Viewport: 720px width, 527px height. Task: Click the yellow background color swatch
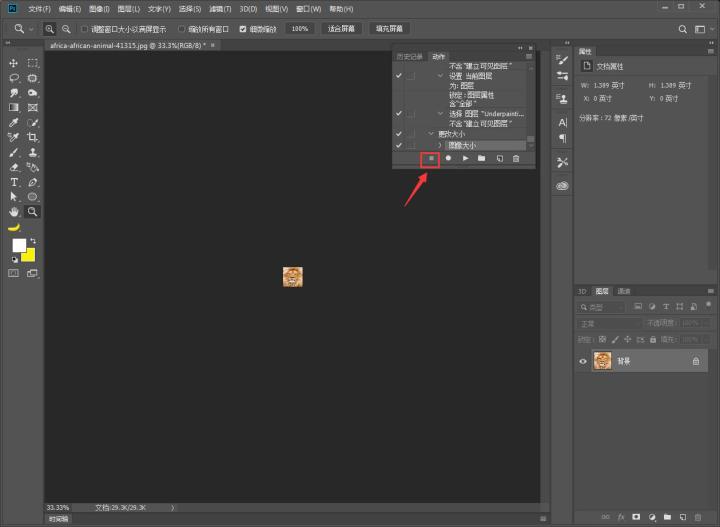tap(30, 254)
